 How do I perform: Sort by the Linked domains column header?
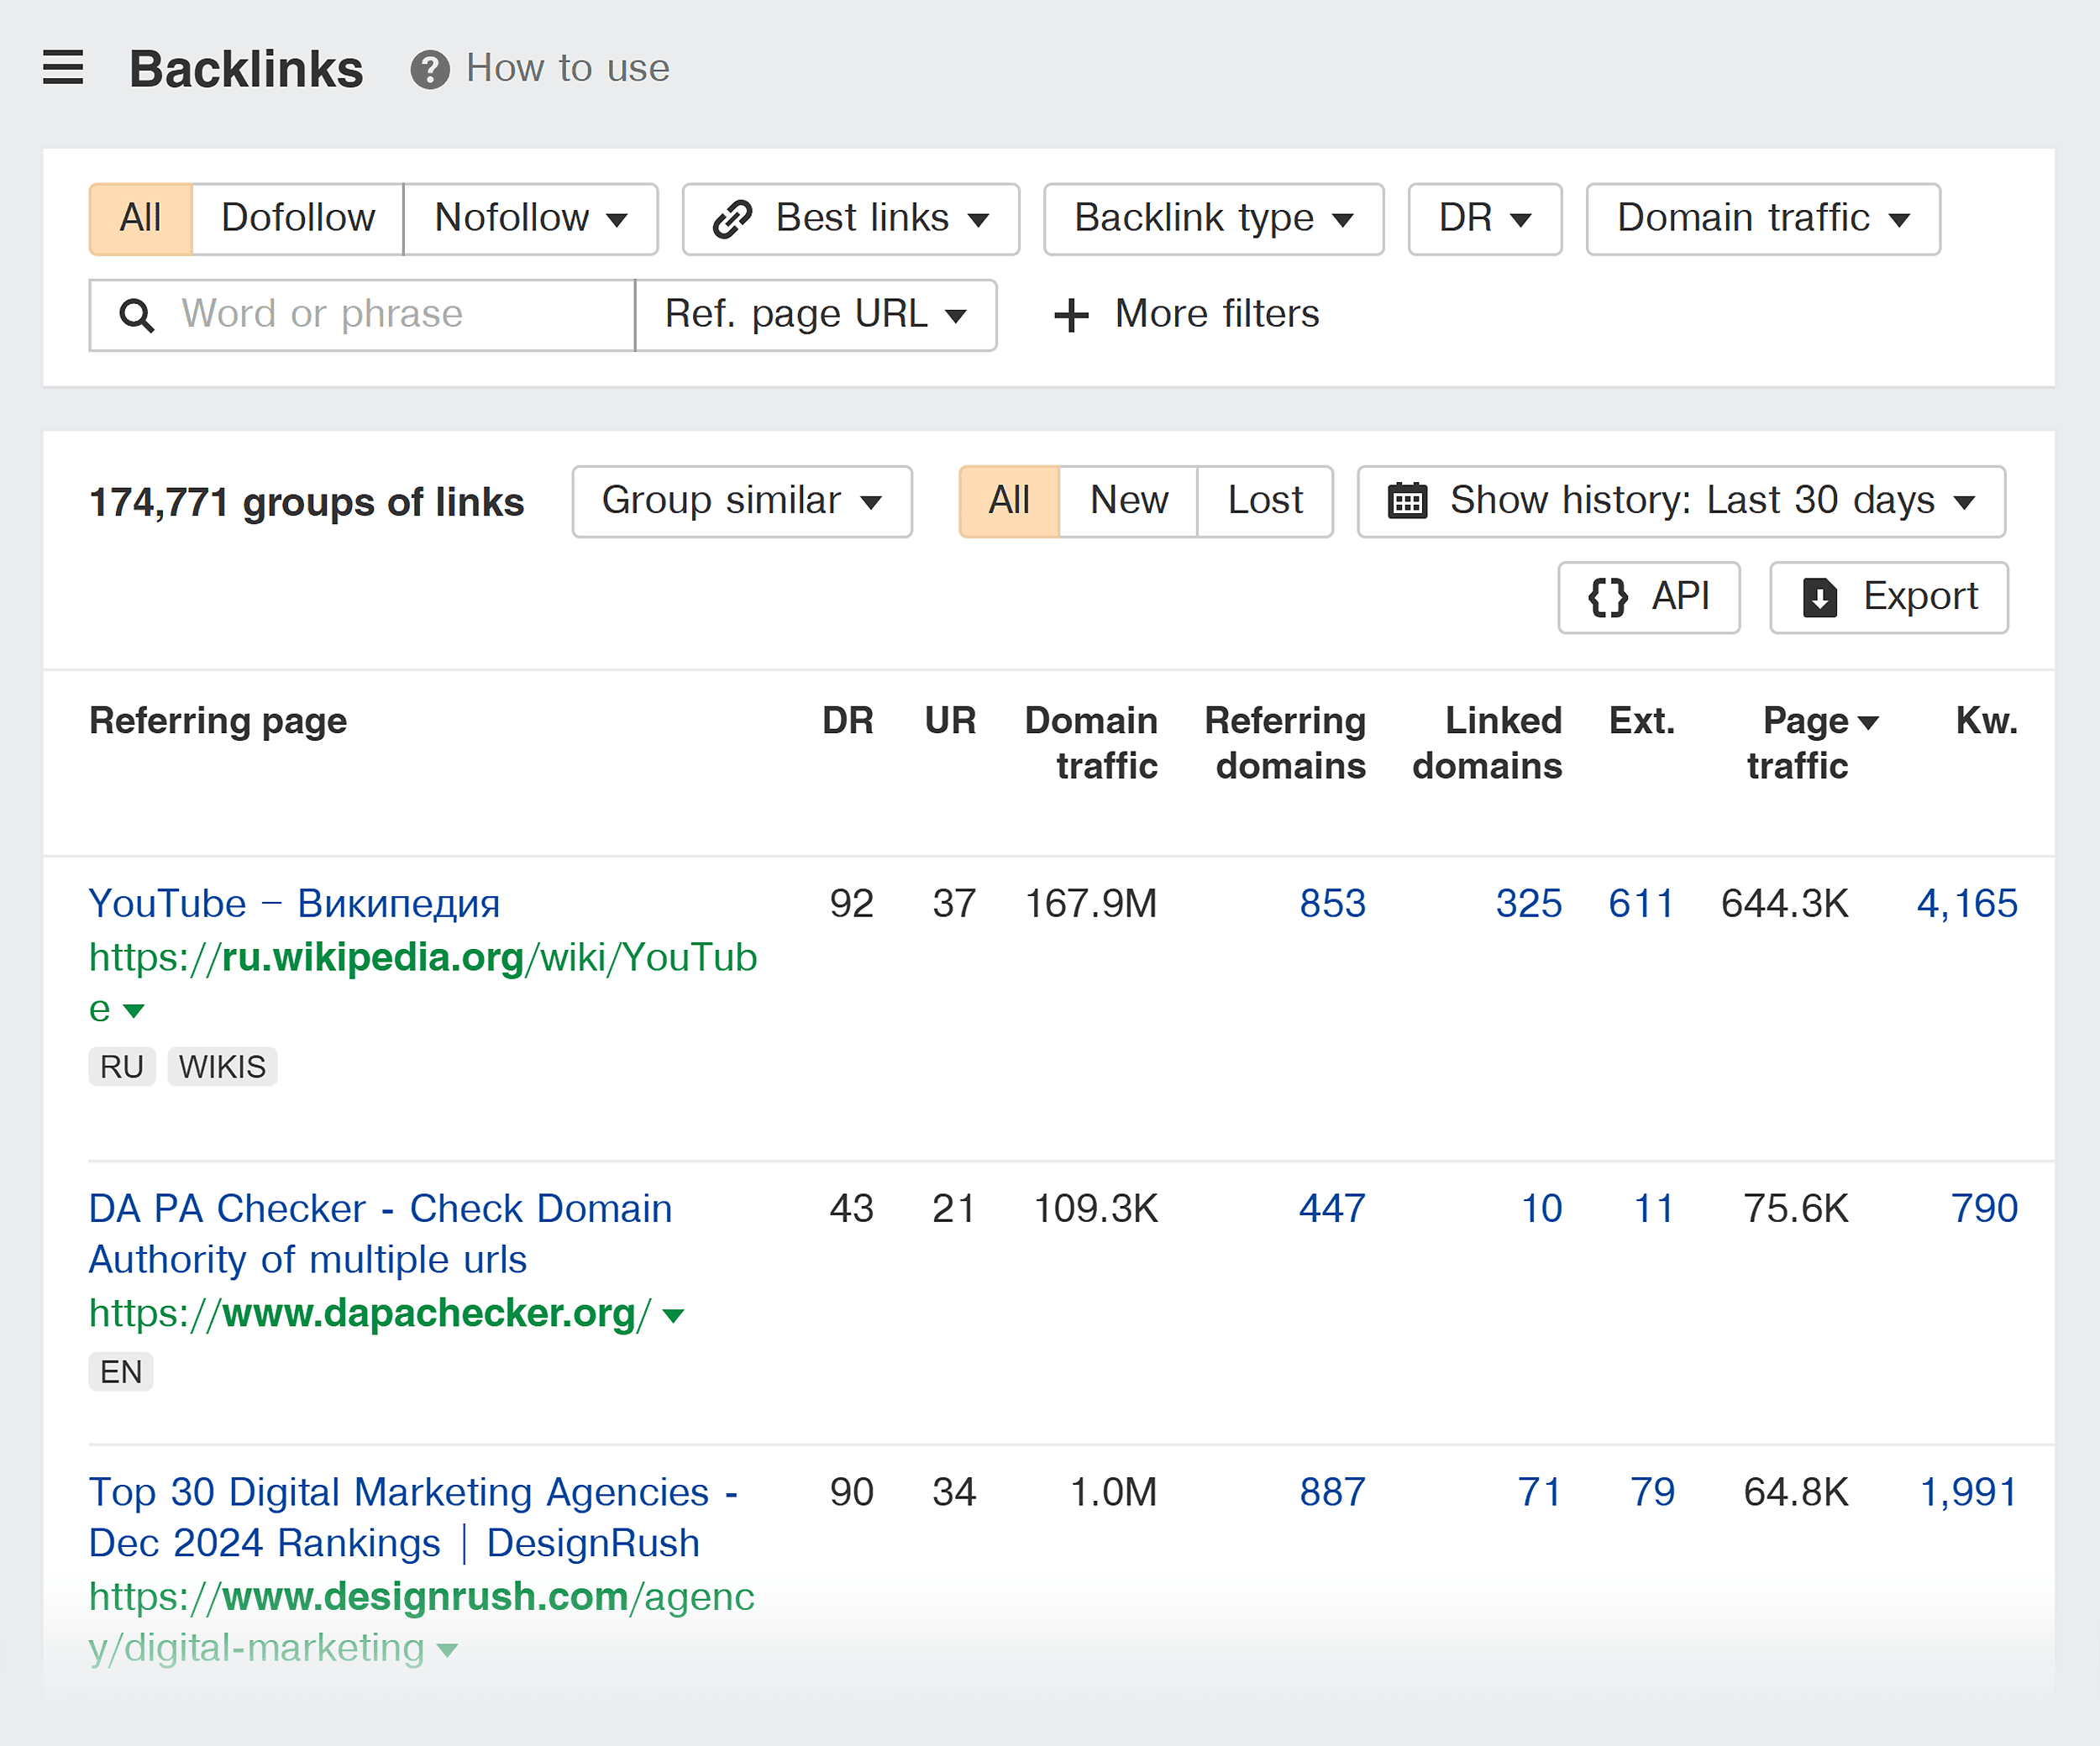coord(1487,743)
